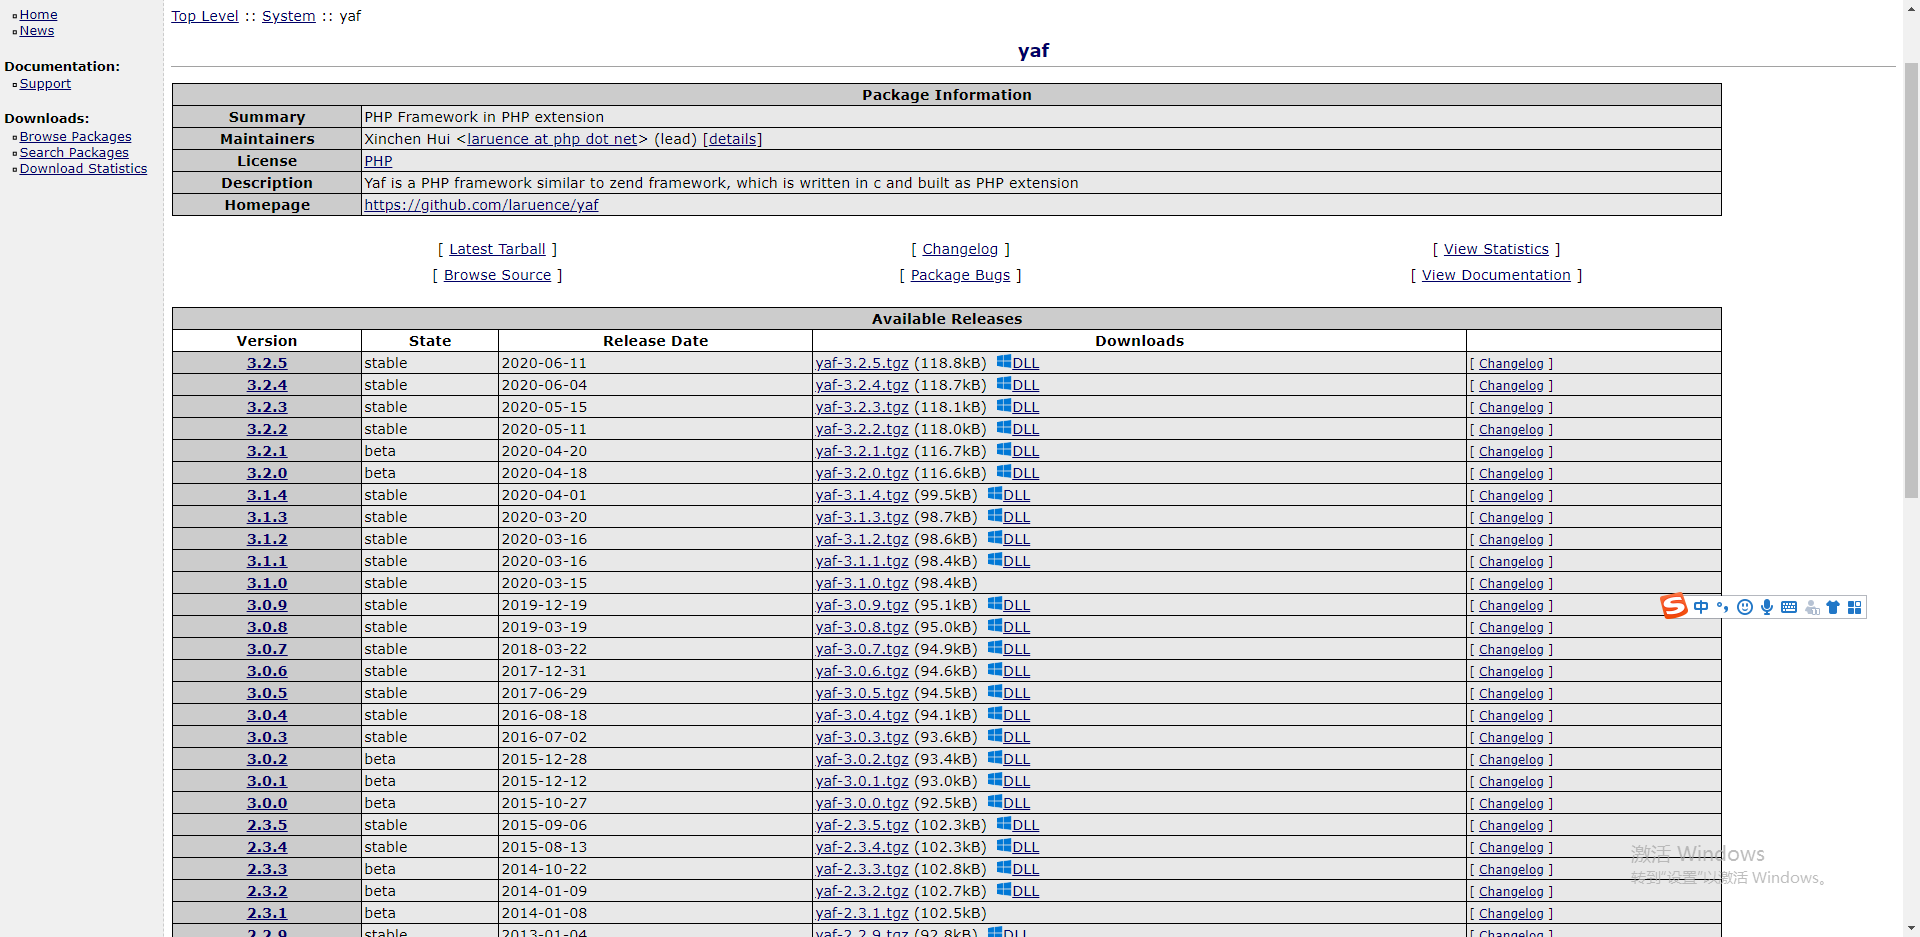Open version 3.1.0 release page
Viewport: 1920px width, 937px height.
(267, 583)
